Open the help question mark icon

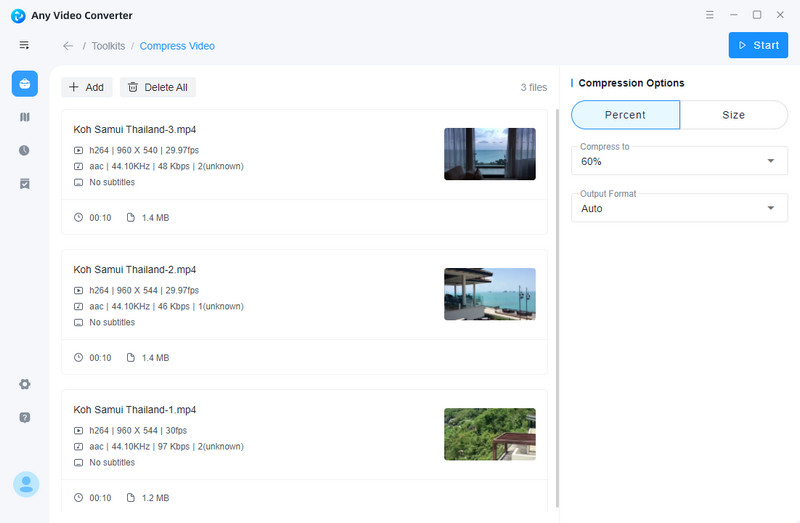point(24,417)
